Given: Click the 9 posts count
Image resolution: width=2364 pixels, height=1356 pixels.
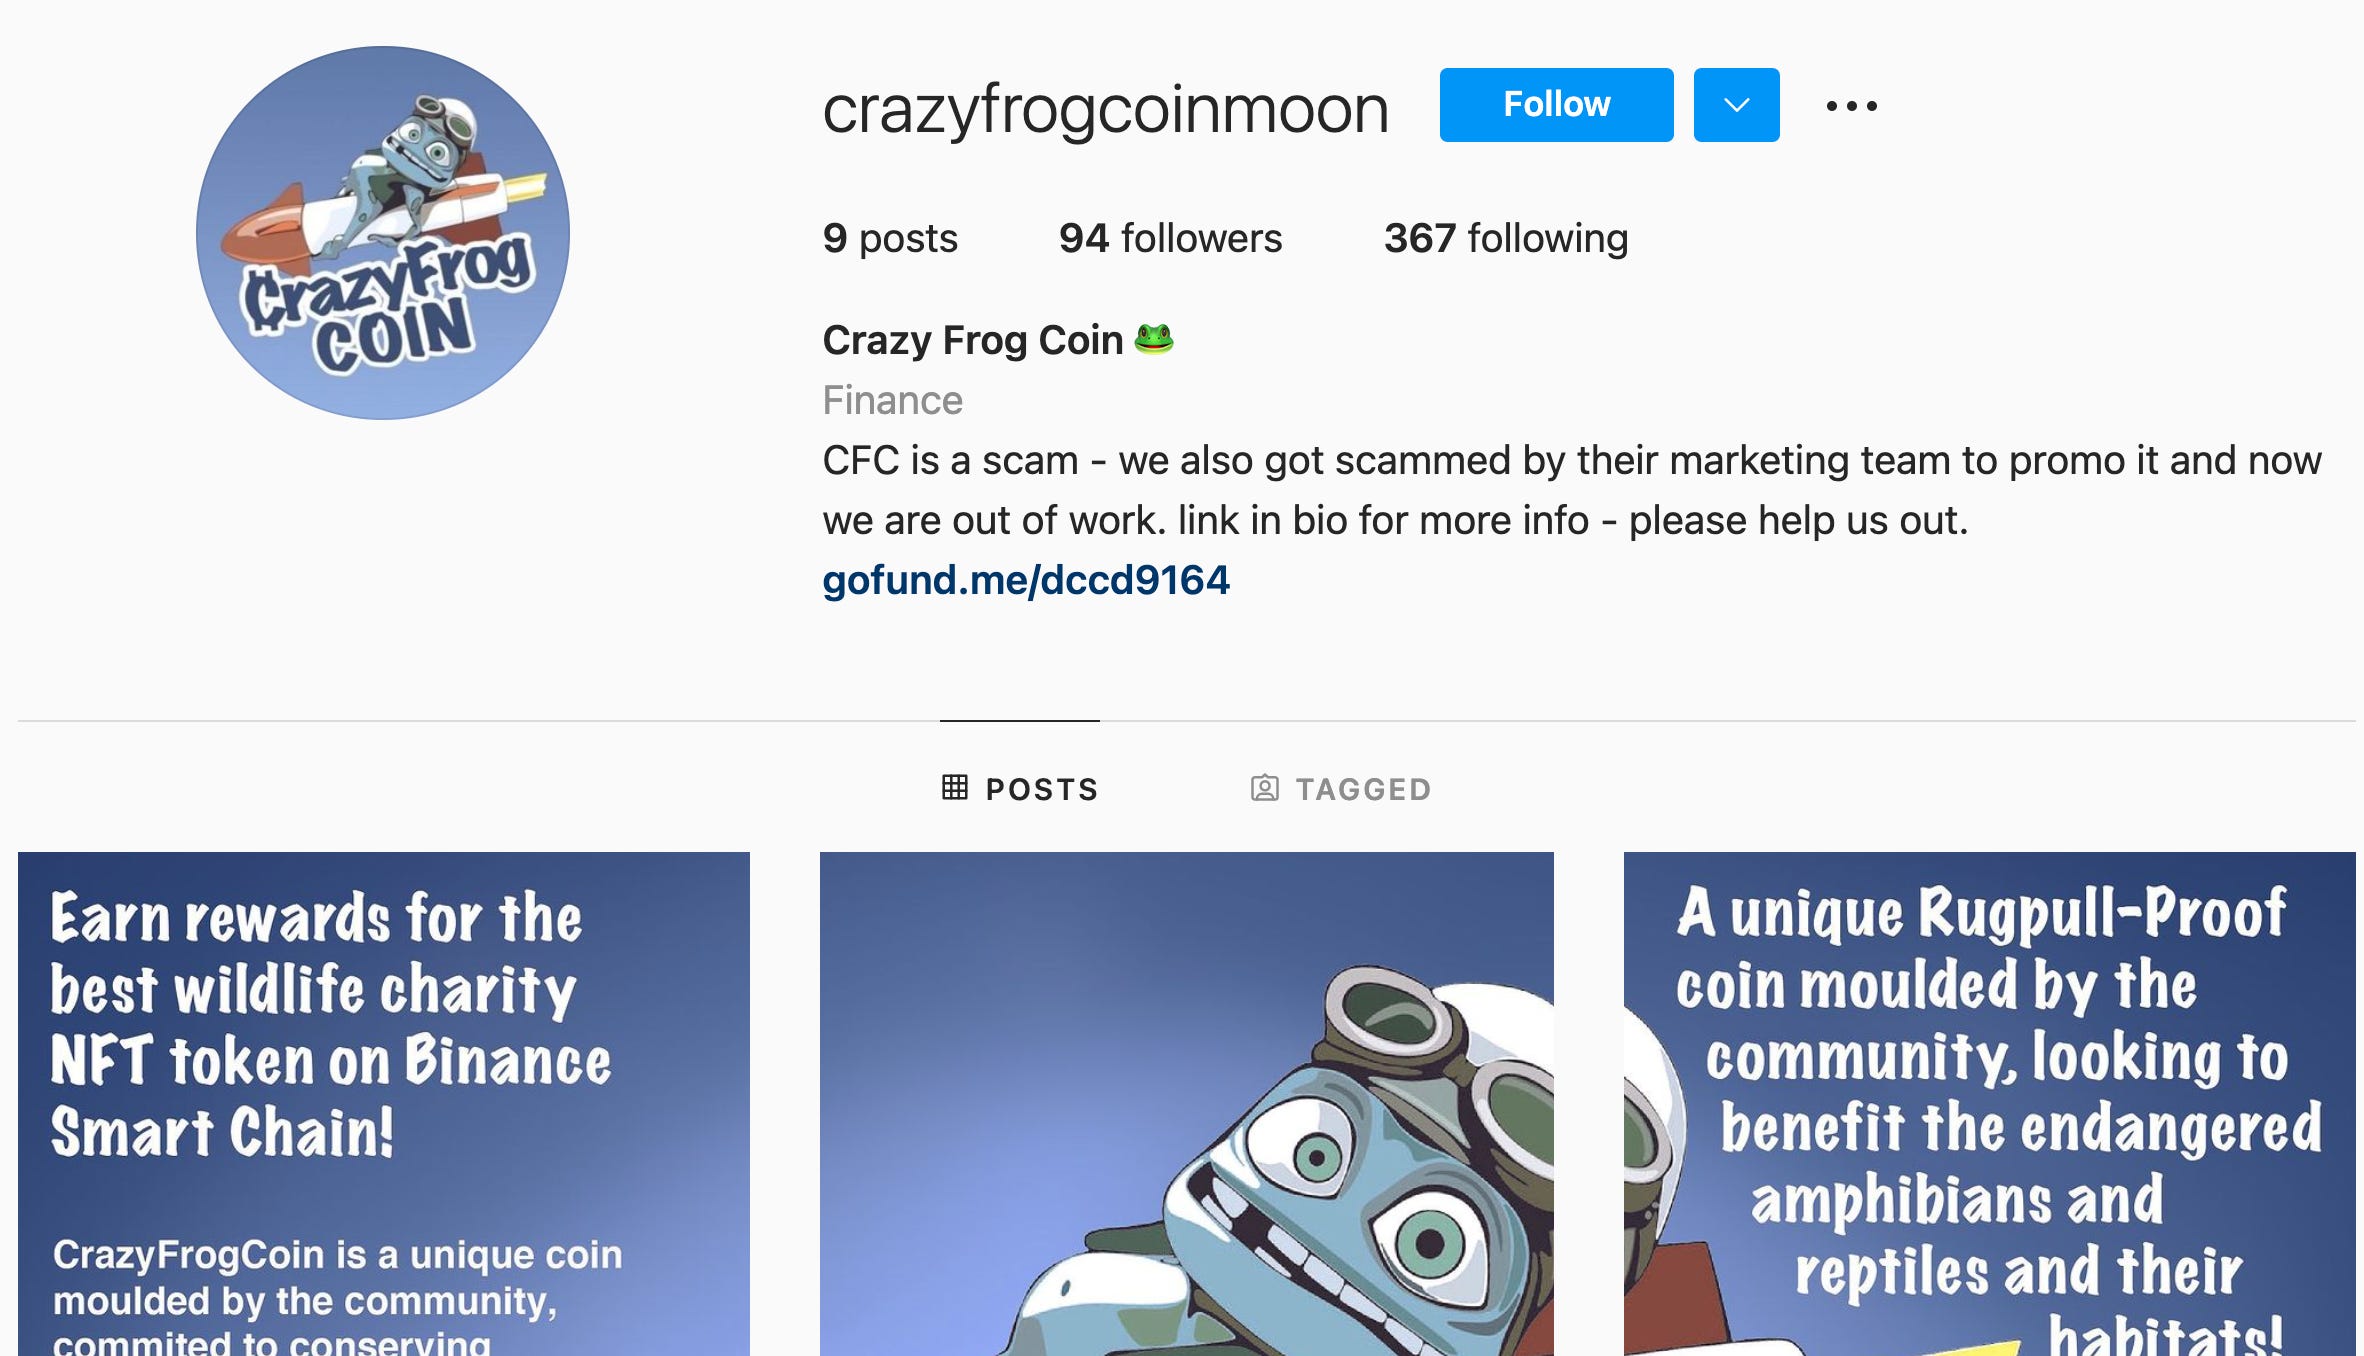Looking at the screenshot, I should click(890, 239).
